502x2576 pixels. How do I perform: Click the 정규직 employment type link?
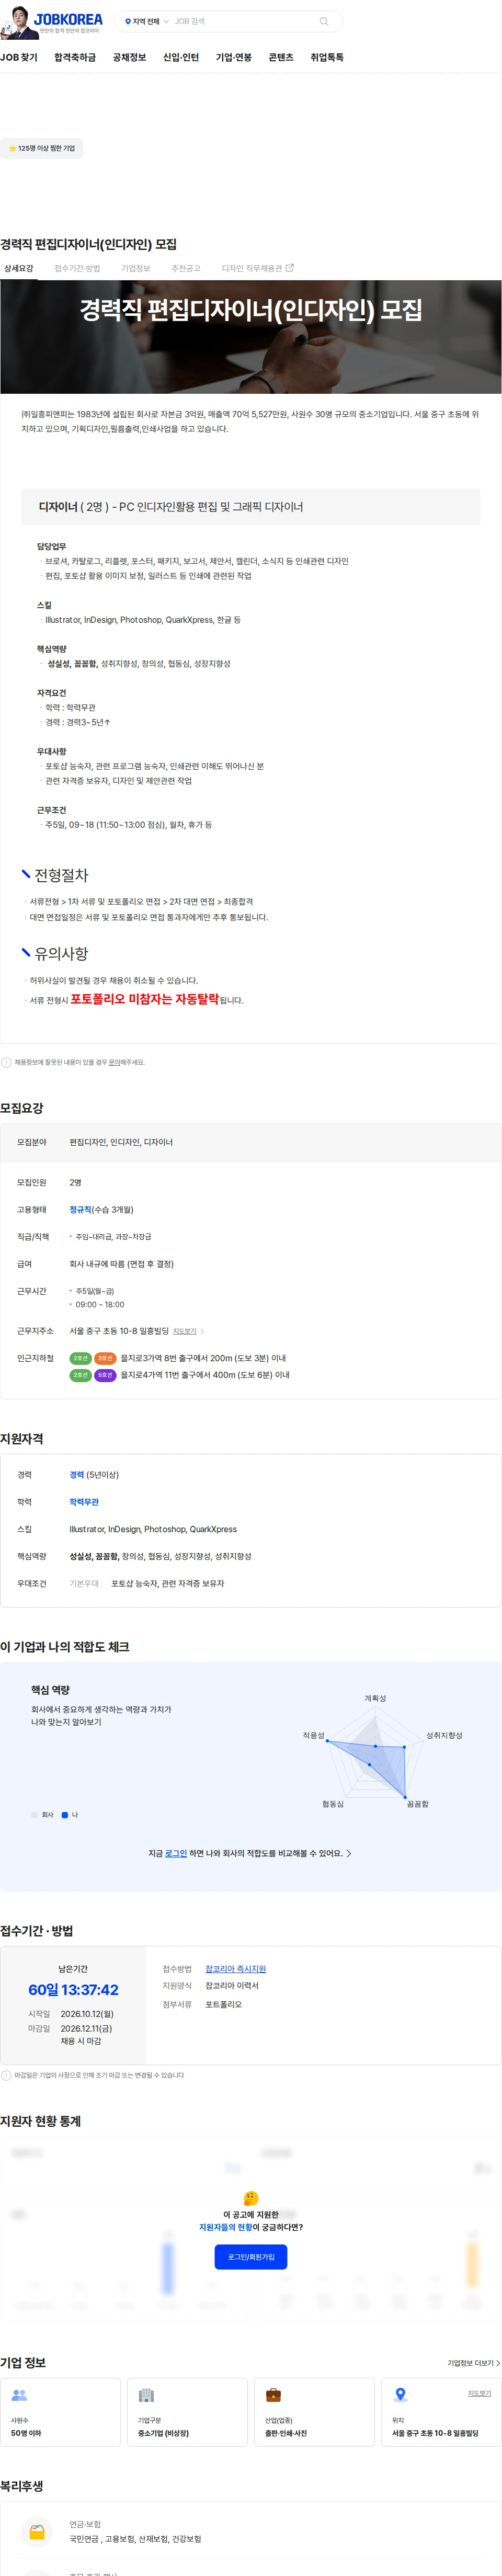point(80,1209)
